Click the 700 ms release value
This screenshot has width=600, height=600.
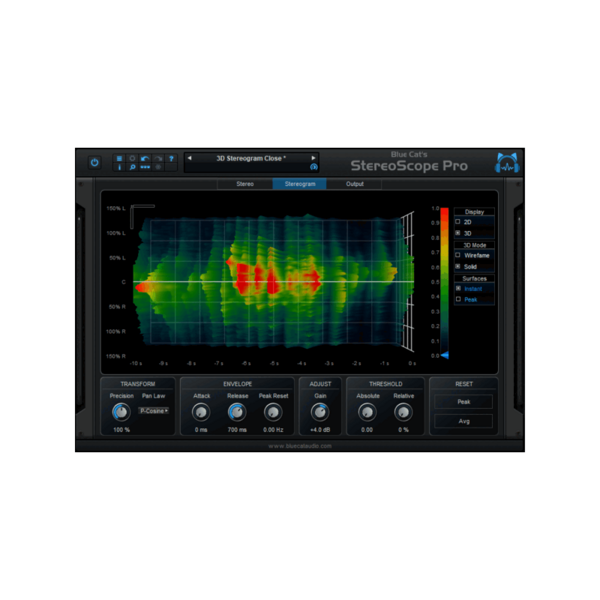[x=237, y=430]
